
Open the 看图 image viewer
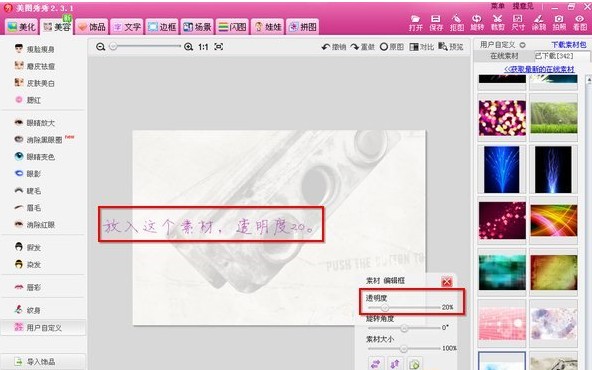pos(580,23)
